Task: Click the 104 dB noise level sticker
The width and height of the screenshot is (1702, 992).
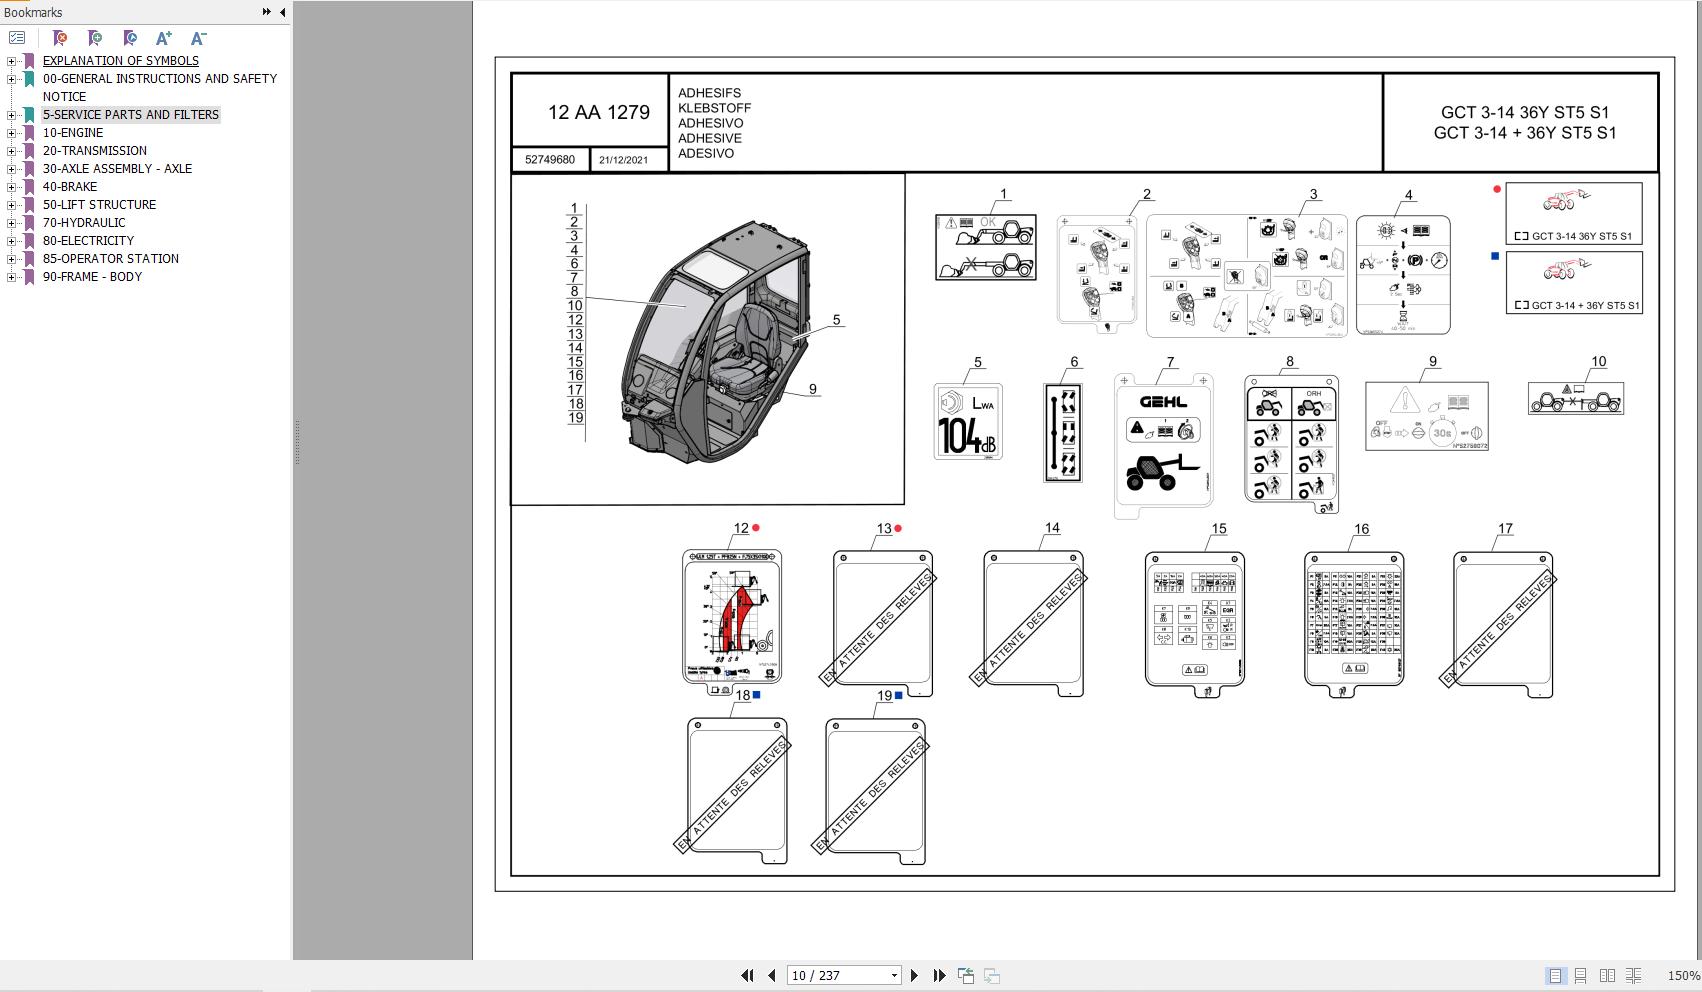Action: [x=968, y=422]
